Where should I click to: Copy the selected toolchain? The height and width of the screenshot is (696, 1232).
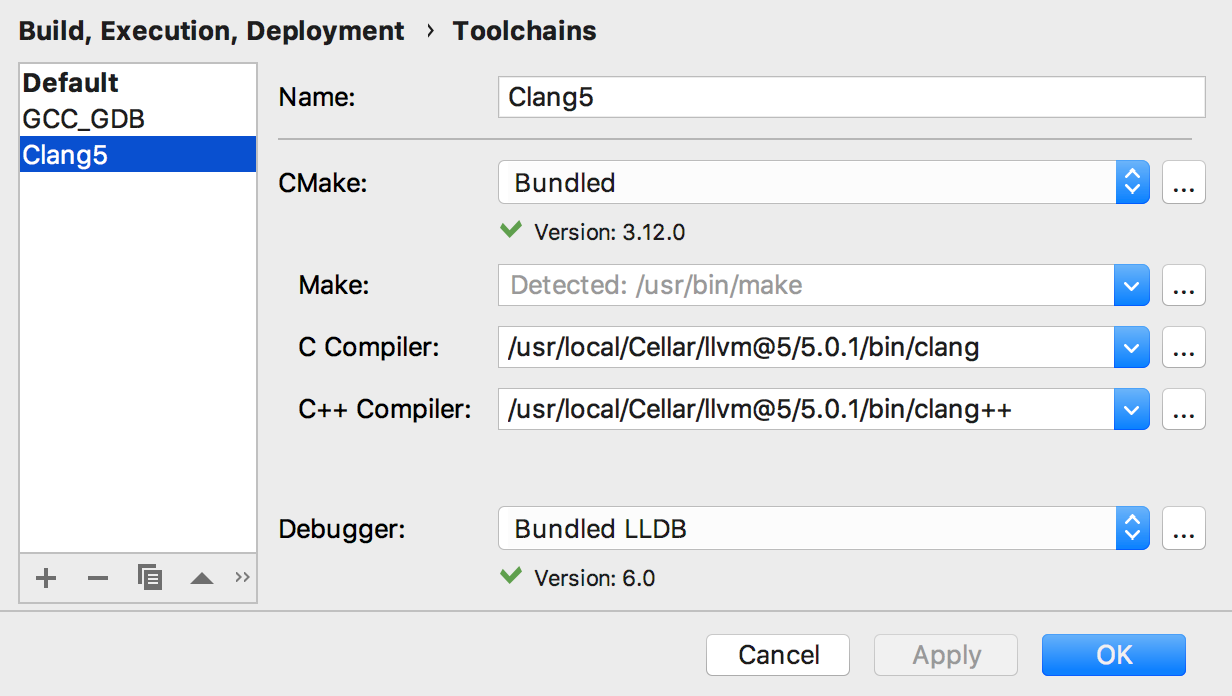click(150, 578)
